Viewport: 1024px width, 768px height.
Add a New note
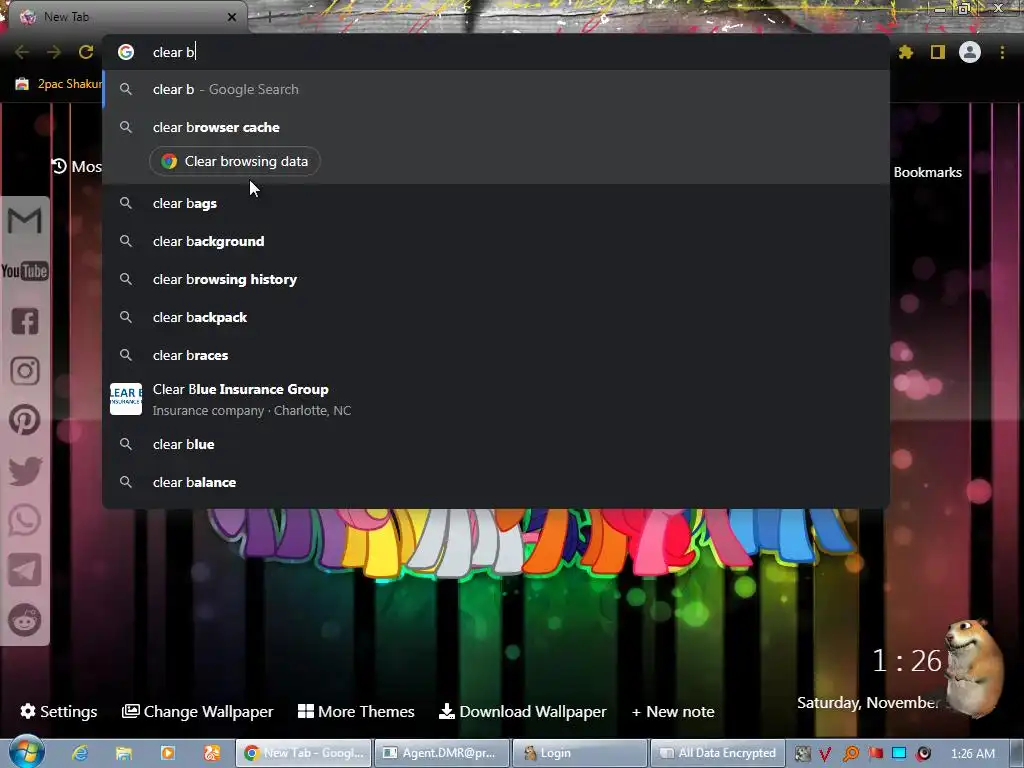pyautogui.click(x=673, y=711)
